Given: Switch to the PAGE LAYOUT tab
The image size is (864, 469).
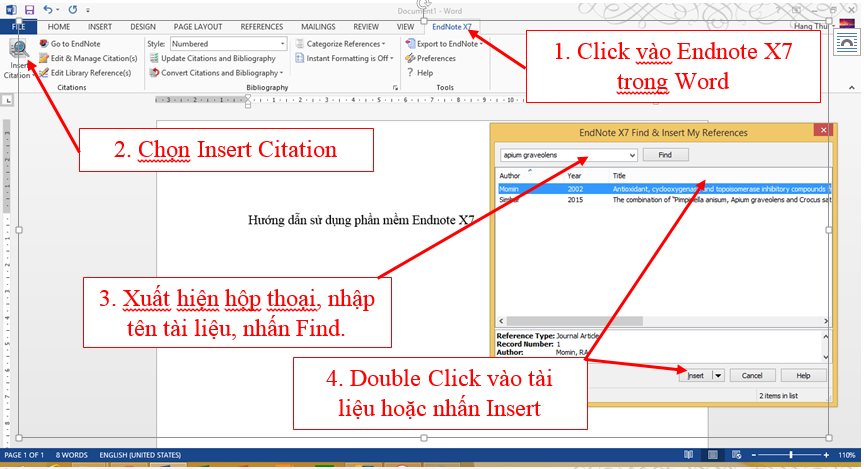Looking at the screenshot, I should 198,26.
